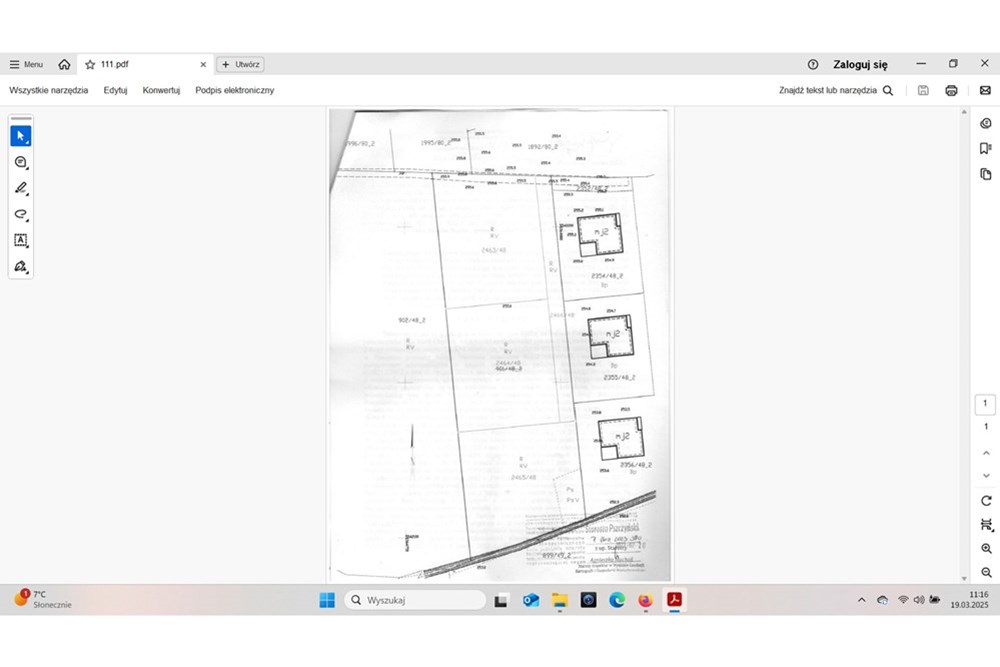
Task: Choose the add comment tool
Action: [20, 162]
